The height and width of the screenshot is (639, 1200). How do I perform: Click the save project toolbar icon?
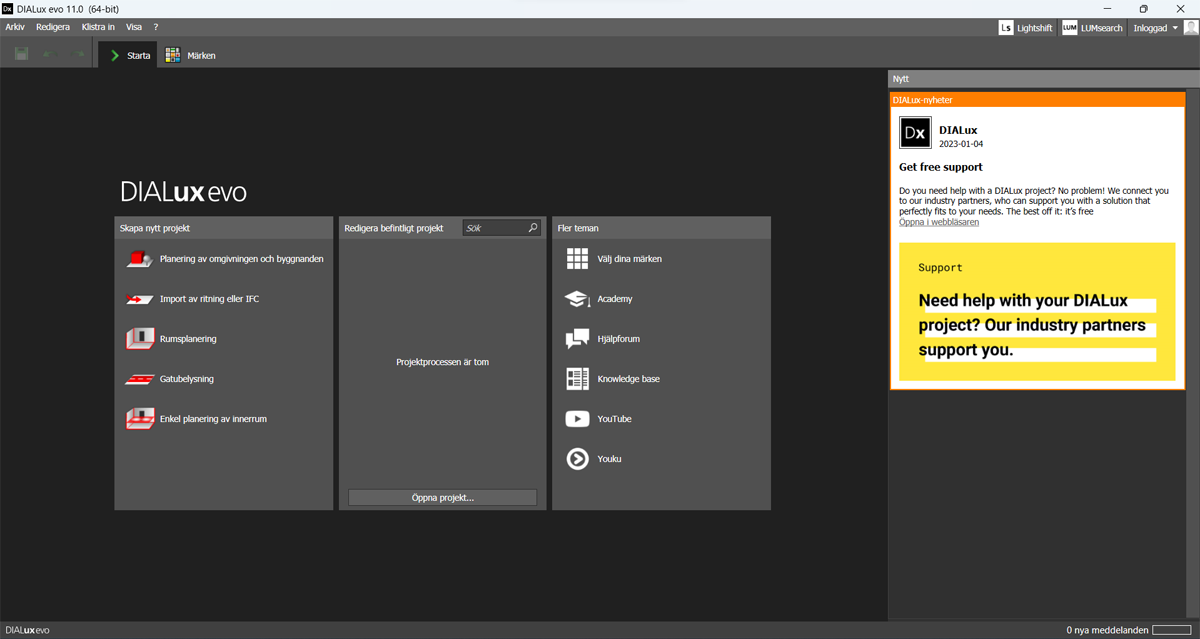21,55
